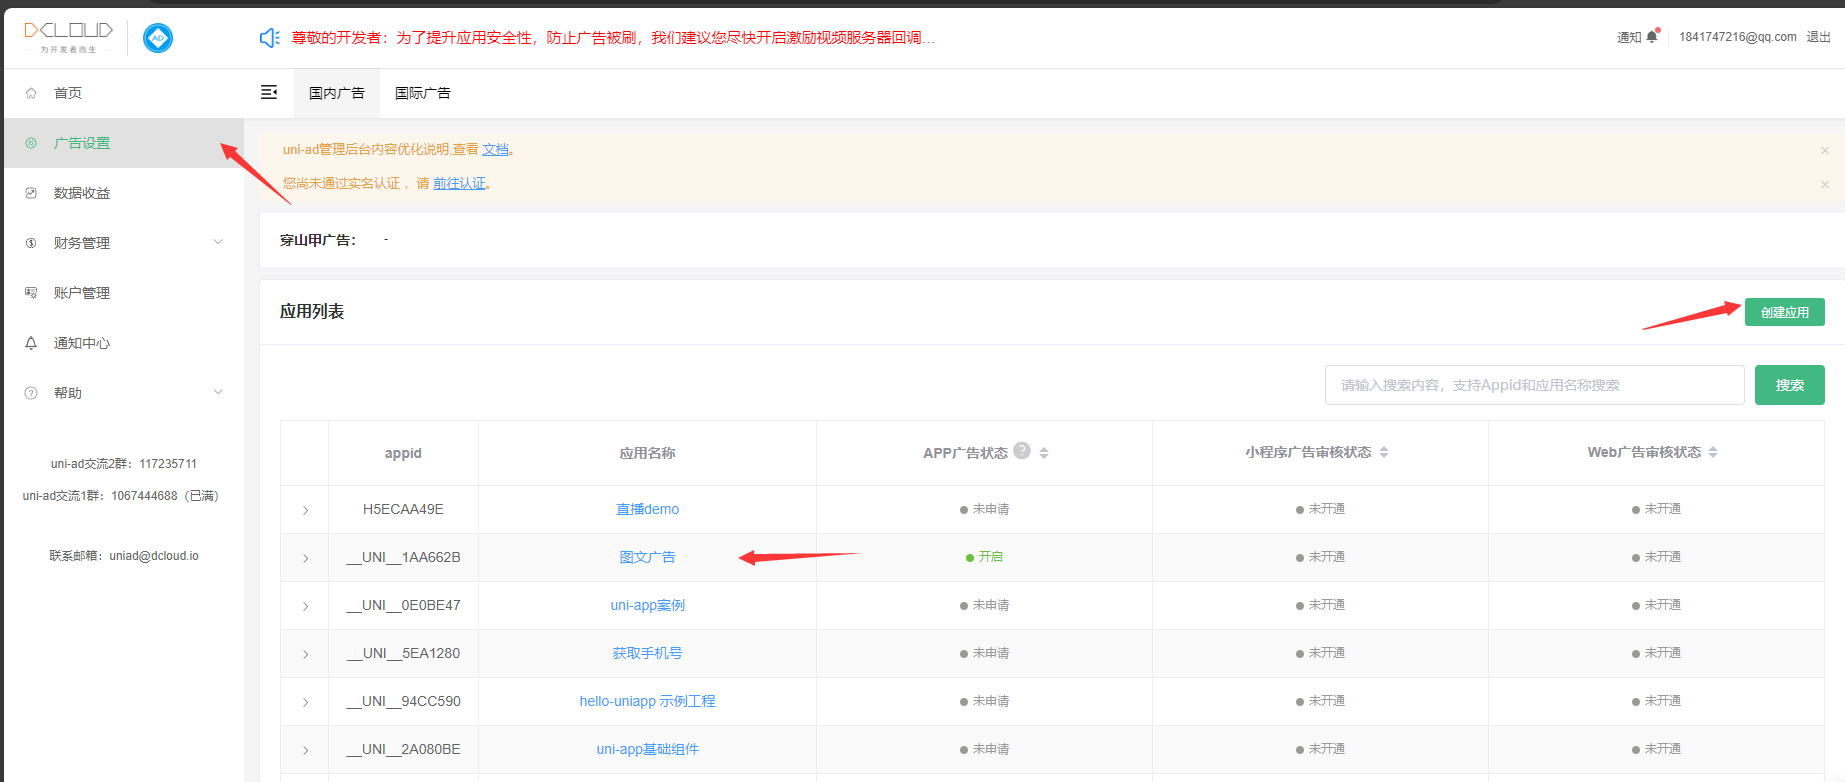Dismiss the 实名认证 warning with its X
Image resolution: width=1845 pixels, height=782 pixels.
[1825, 184]
